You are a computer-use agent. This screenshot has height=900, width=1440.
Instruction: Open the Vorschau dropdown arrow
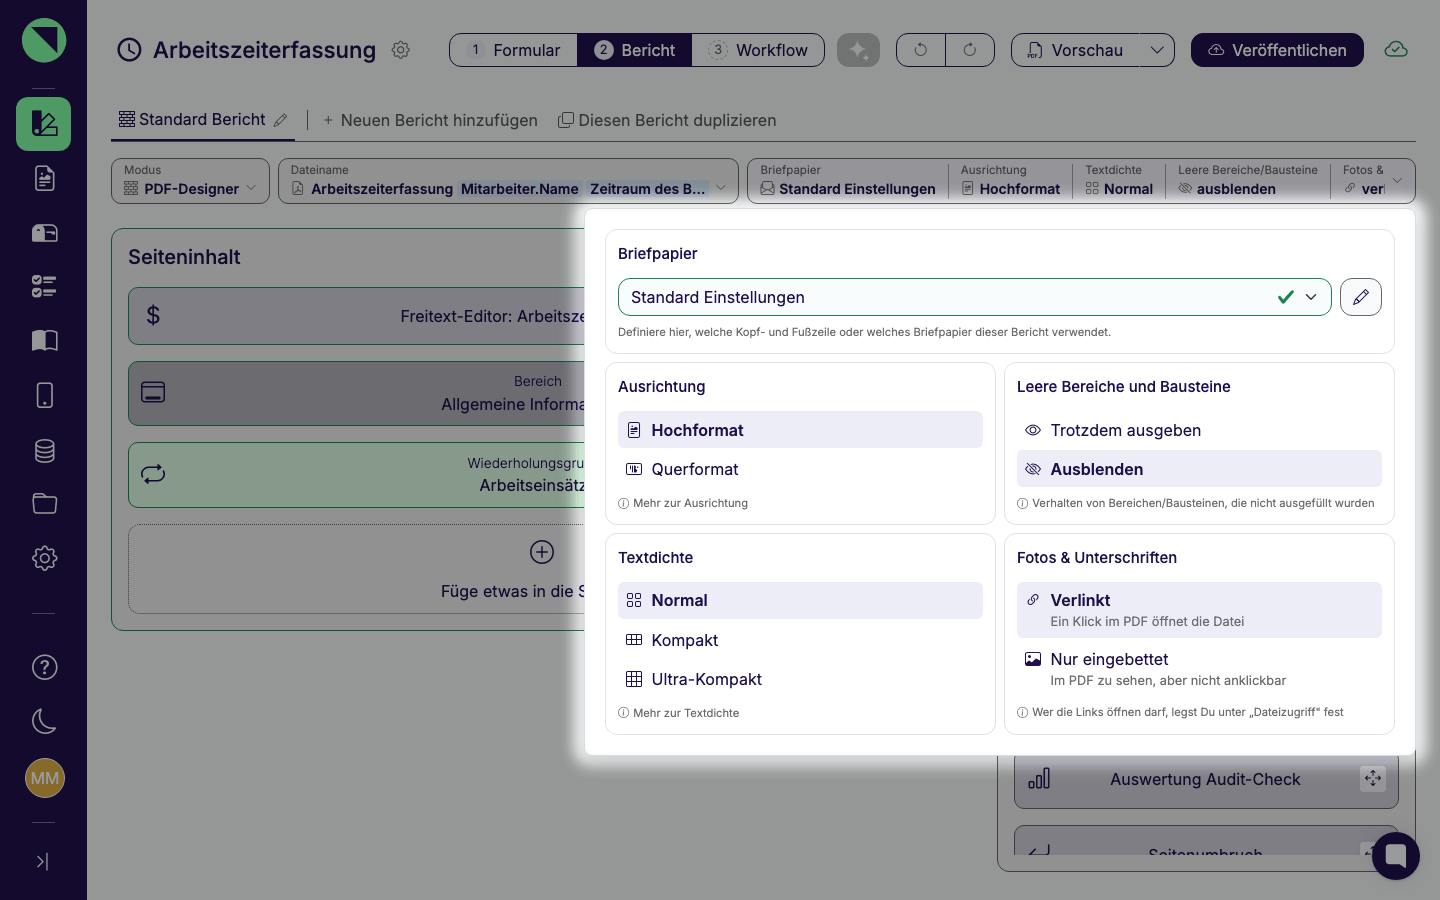(1157, 50)
